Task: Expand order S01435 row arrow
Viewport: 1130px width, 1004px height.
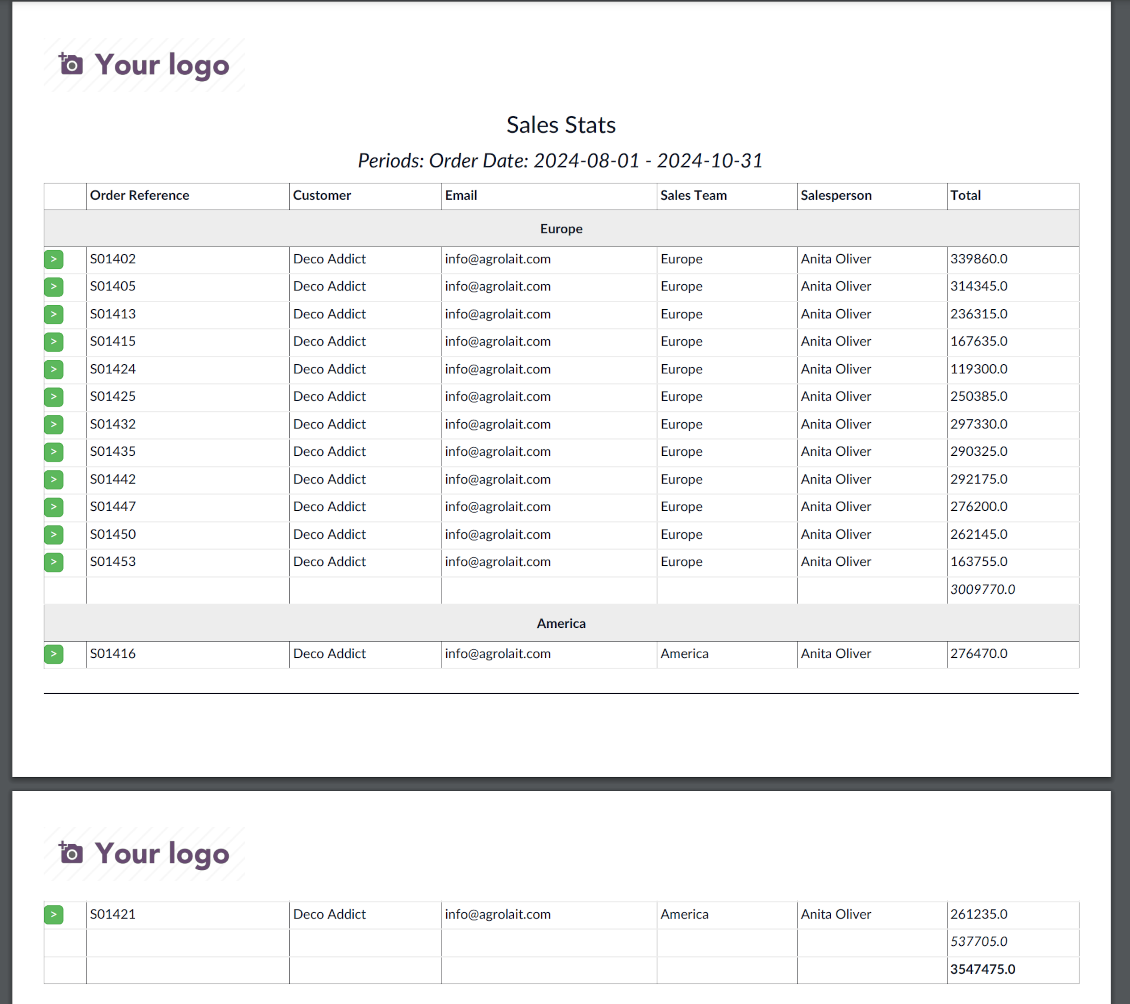Action: coord(54,452)
